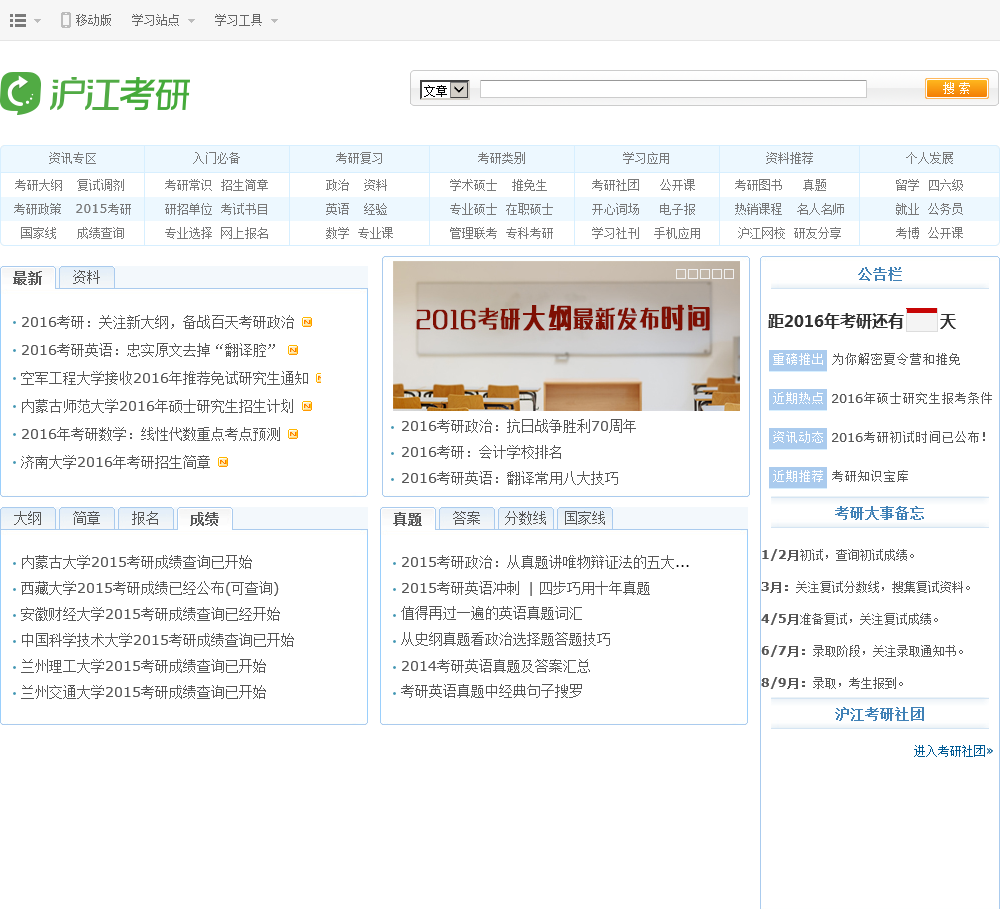The image size is (1000, 909).
Task: Click the badge icon next to 空军工程大学 notice
Action: click(x=318, y=378)
